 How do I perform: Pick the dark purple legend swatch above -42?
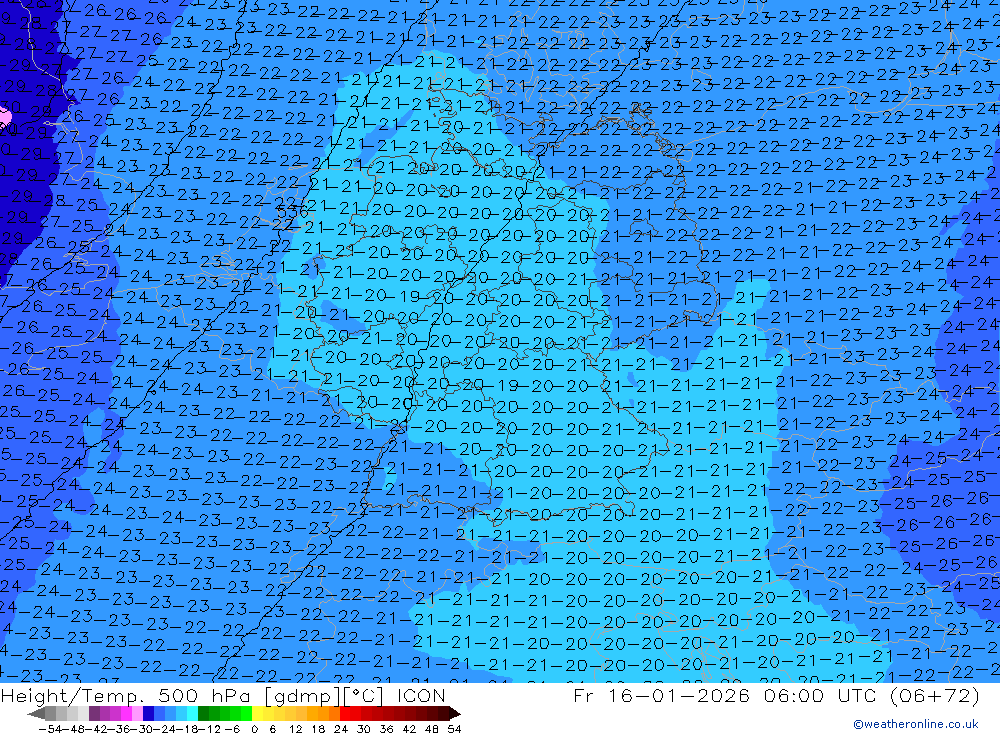pos(94,714)
